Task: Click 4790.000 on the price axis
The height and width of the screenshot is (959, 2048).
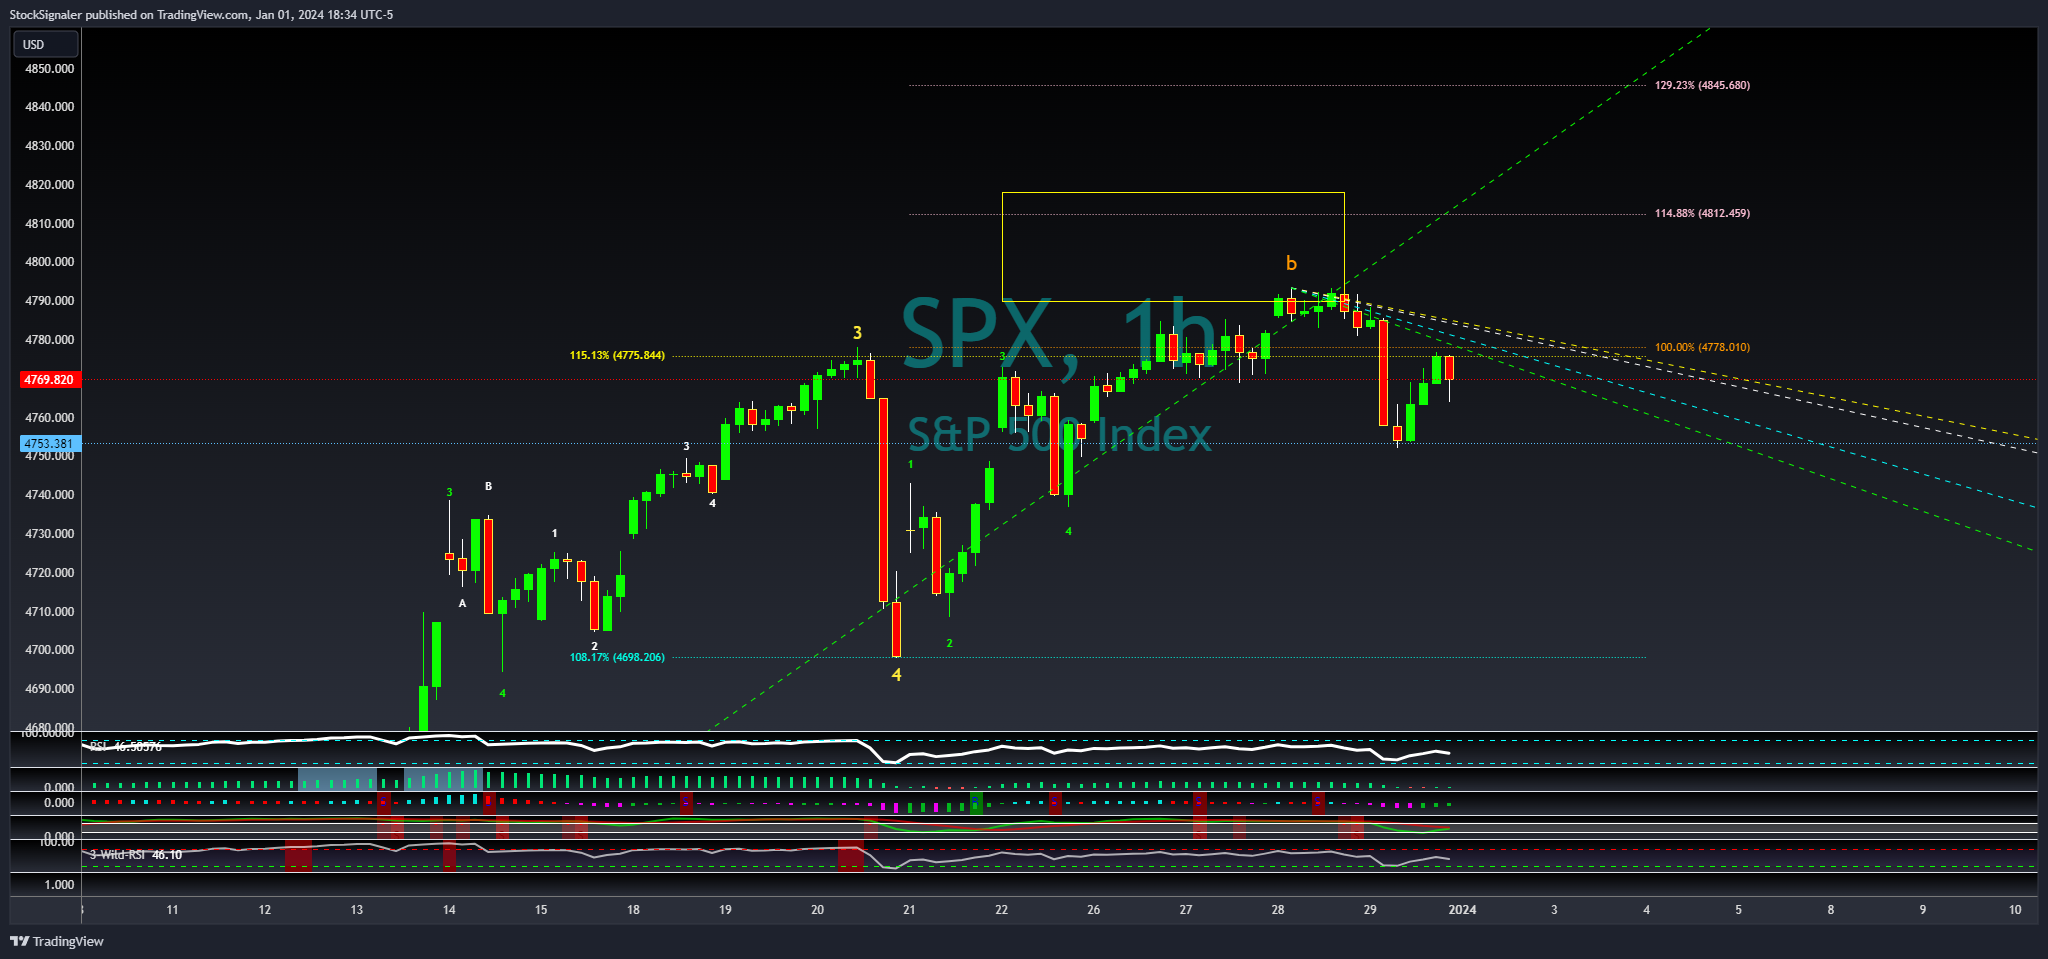Action: [x=49, y=301]
